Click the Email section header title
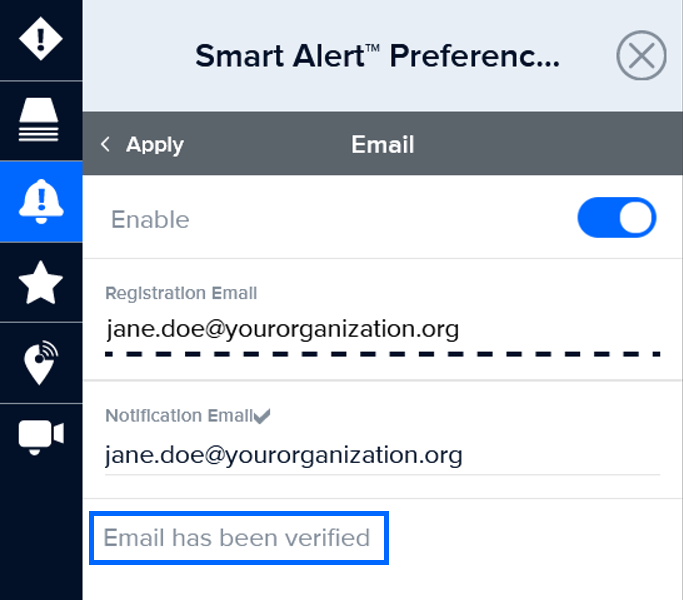Screen dimensions: 683x600 point(382,145)
